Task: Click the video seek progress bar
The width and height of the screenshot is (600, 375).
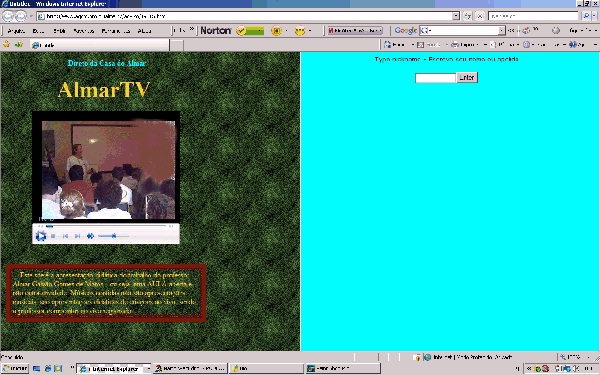Action: coord(106,226)
